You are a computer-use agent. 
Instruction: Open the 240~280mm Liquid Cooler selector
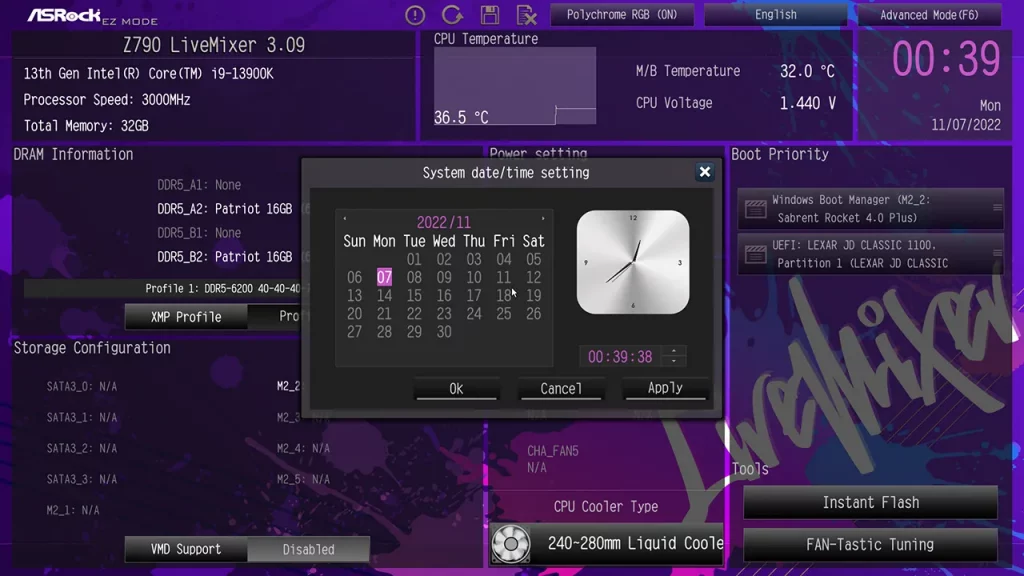pyautogui.click(x=607, y=543)
